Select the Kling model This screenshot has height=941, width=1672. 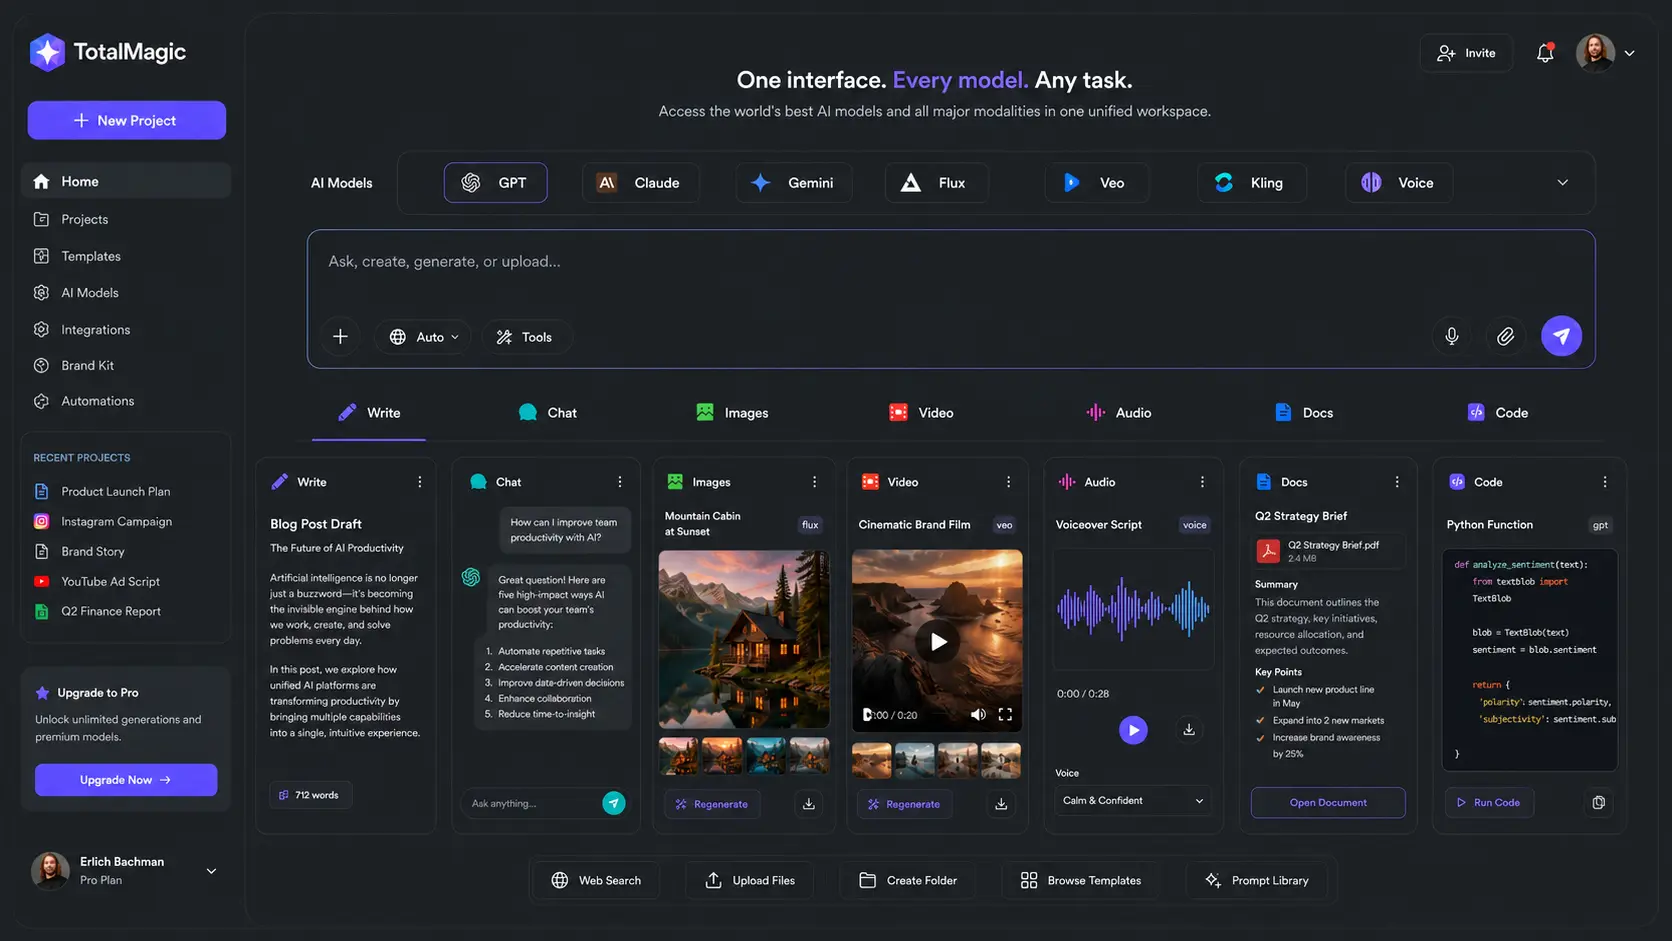point(1252,183)
